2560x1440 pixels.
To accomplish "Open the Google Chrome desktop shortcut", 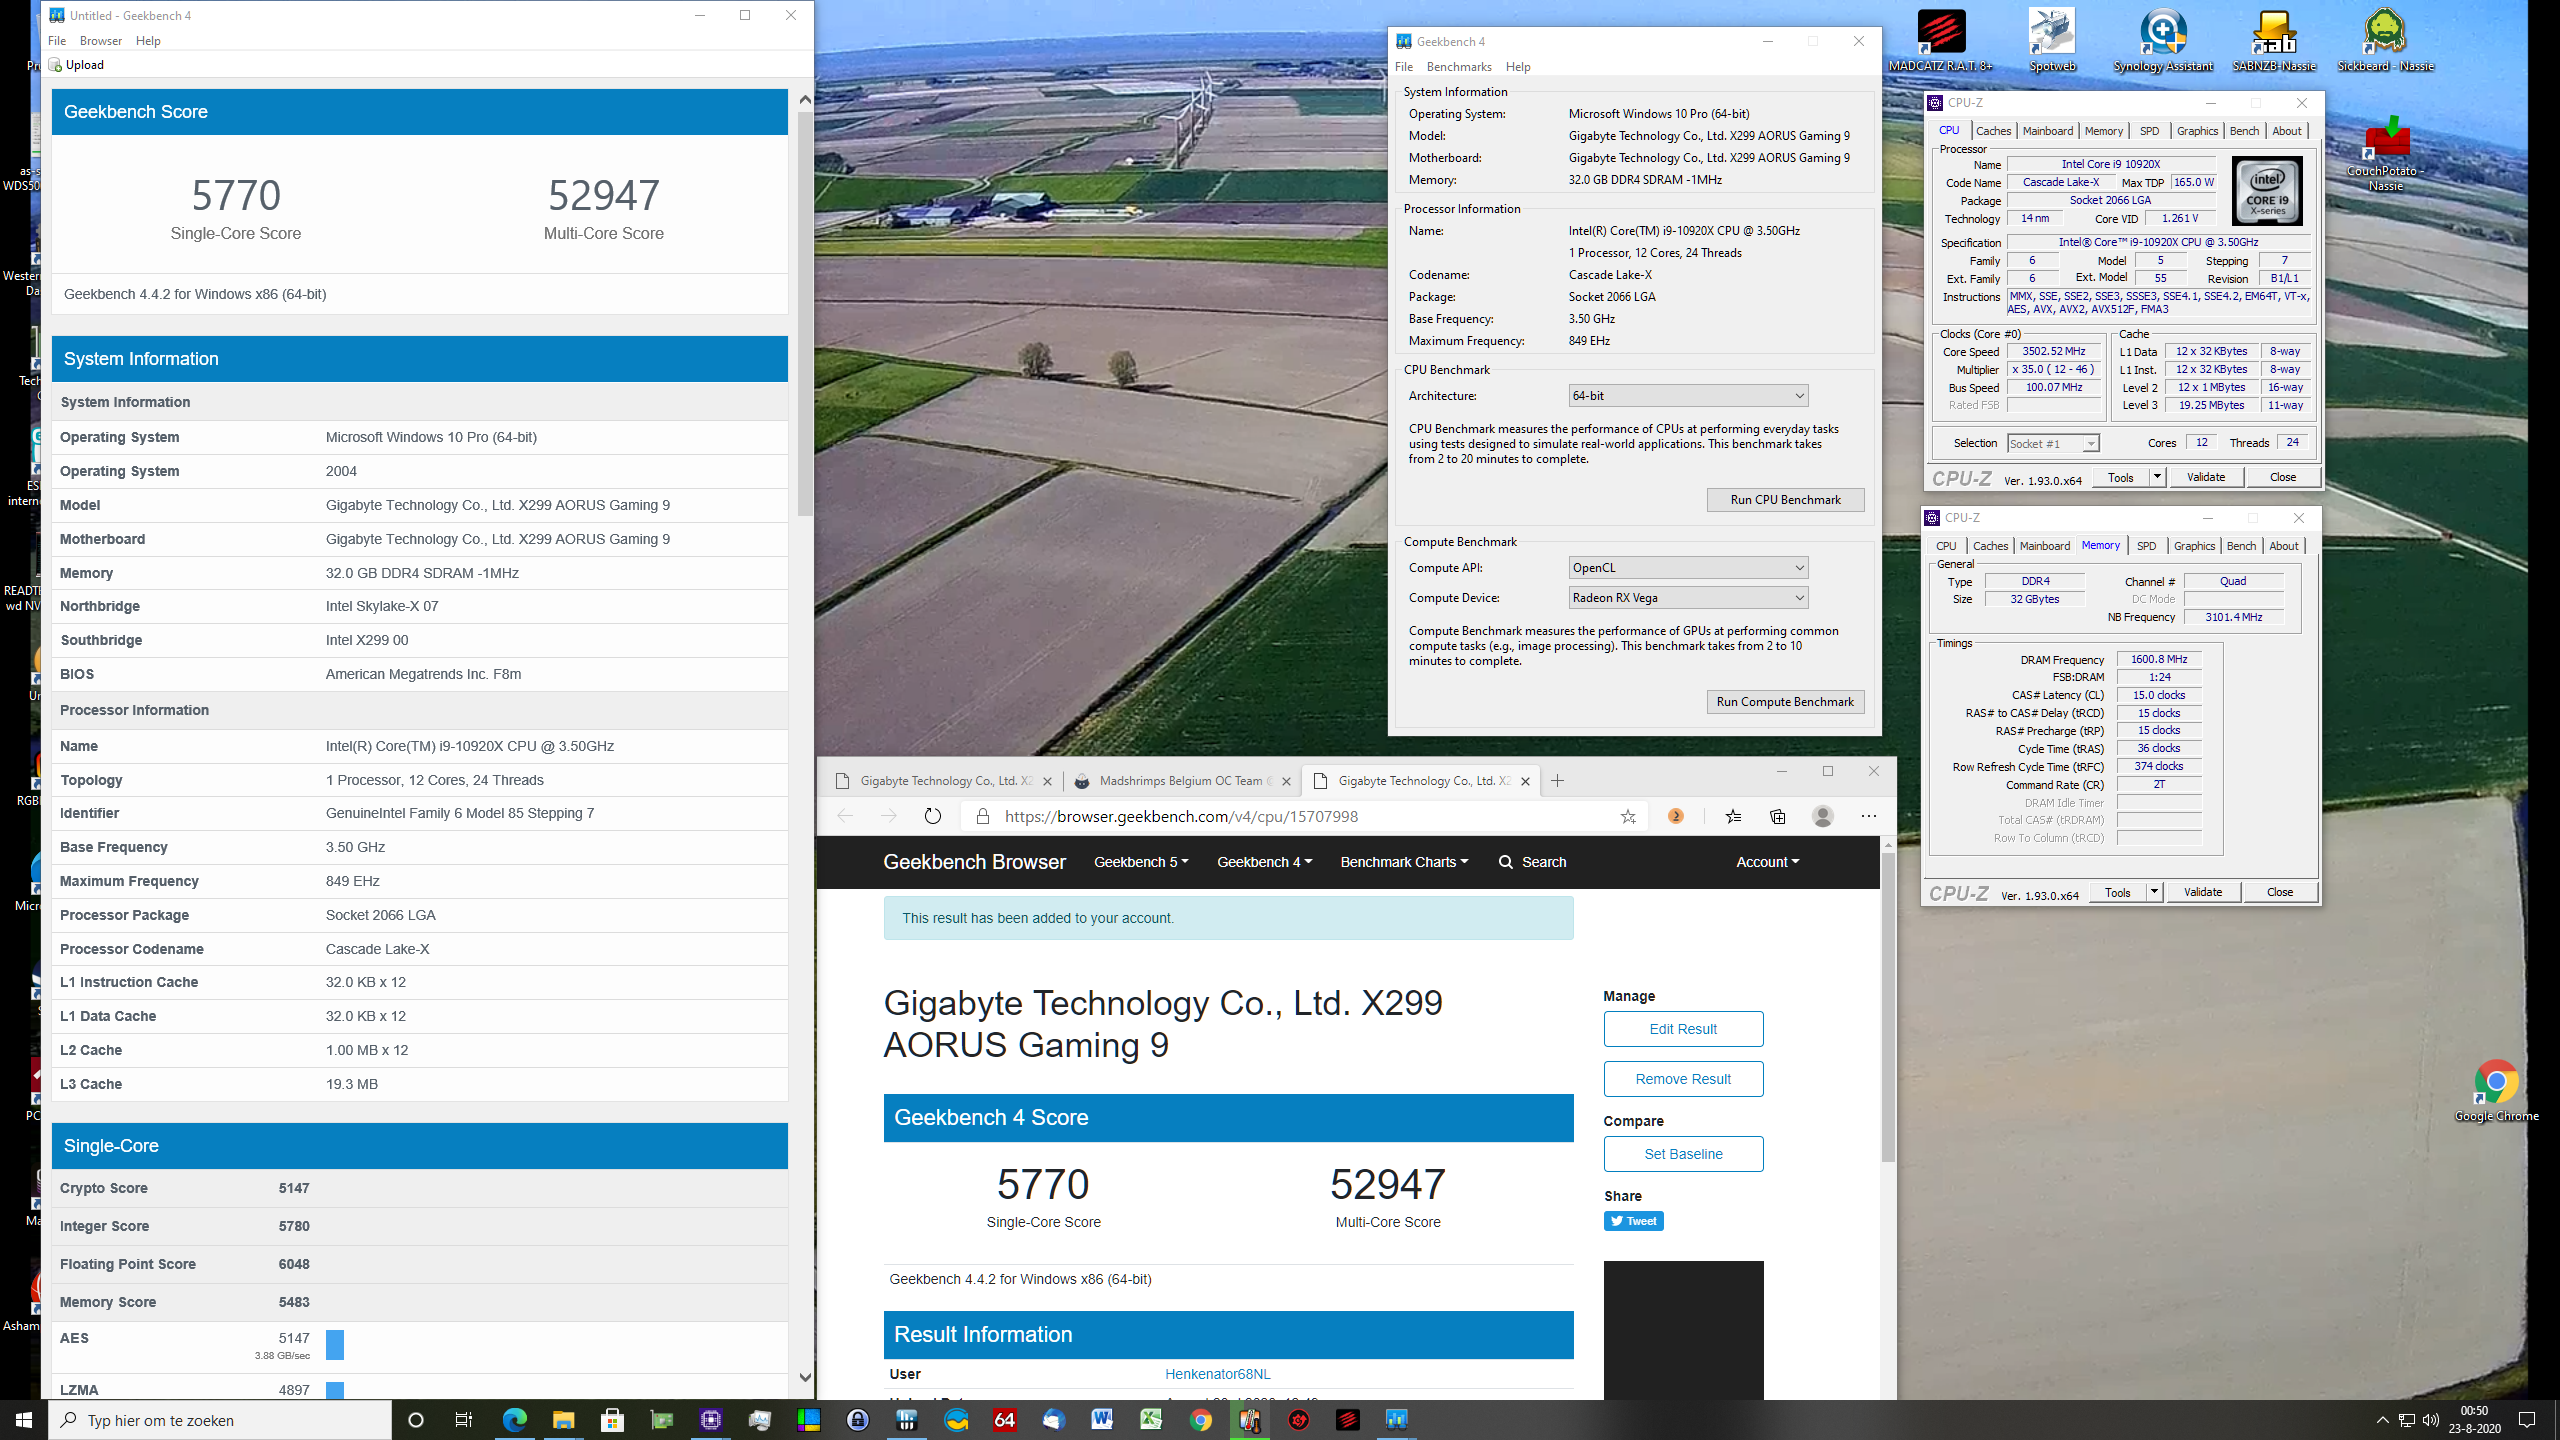I will tap(2496, 1090).
